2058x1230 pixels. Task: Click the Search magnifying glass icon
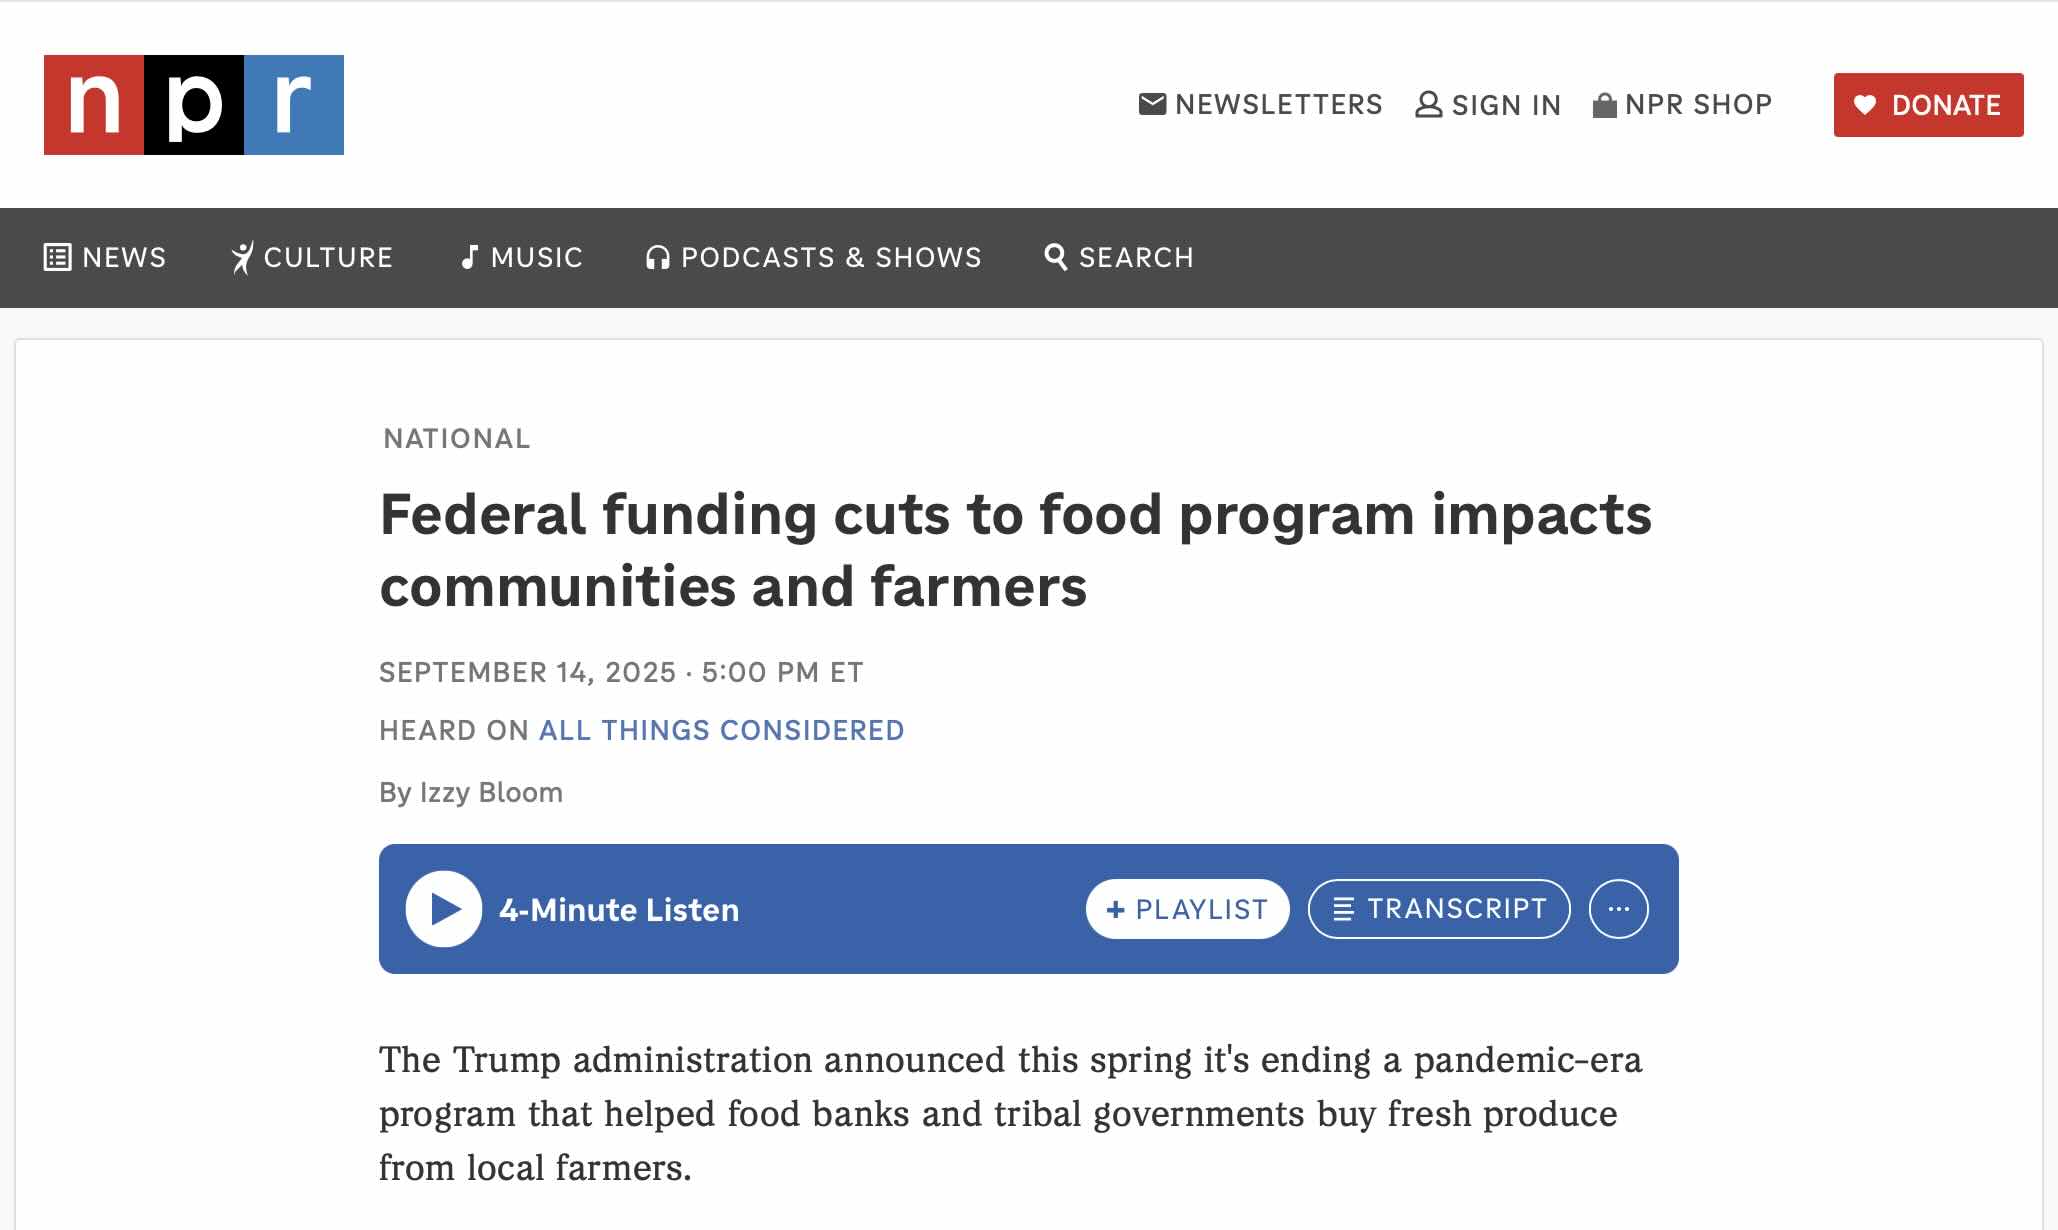point(1054,257)
